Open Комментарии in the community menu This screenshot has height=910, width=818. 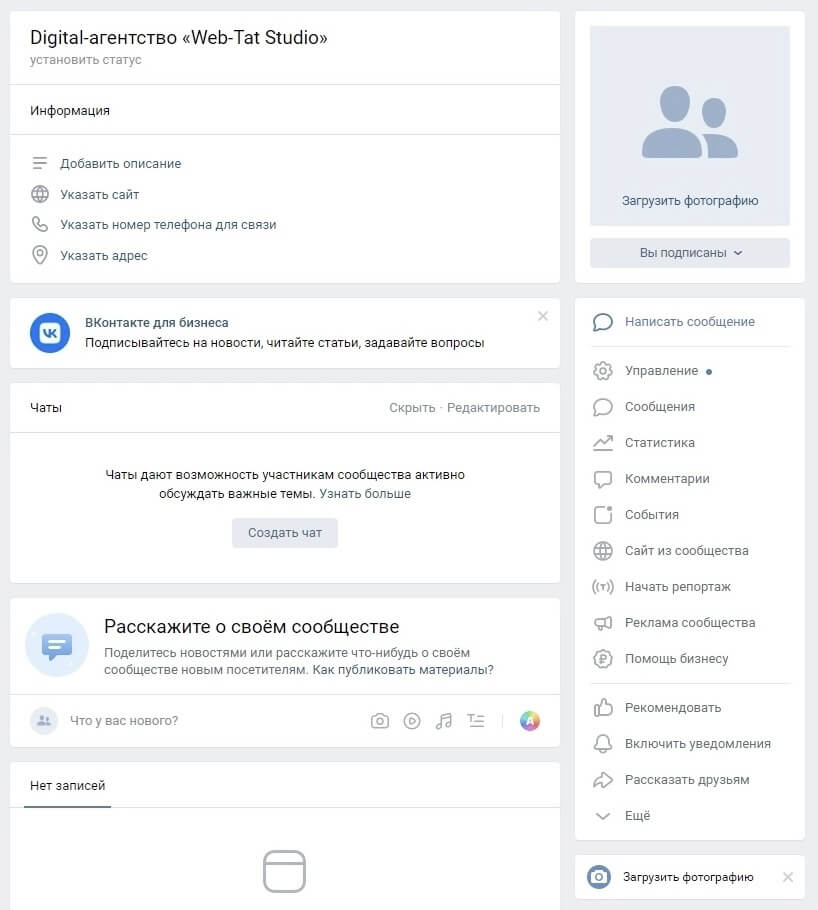(x=667, y=479)
